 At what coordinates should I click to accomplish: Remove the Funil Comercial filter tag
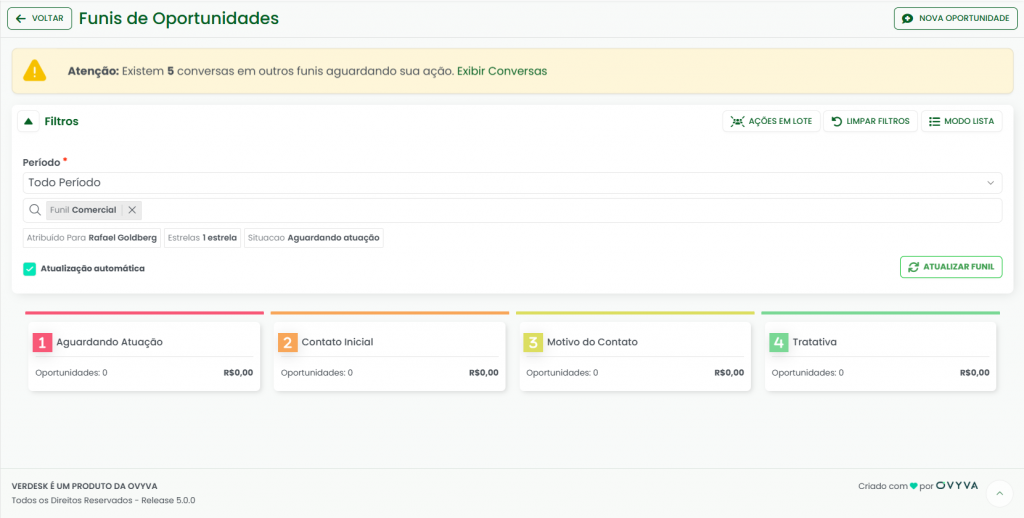[132, 210]
